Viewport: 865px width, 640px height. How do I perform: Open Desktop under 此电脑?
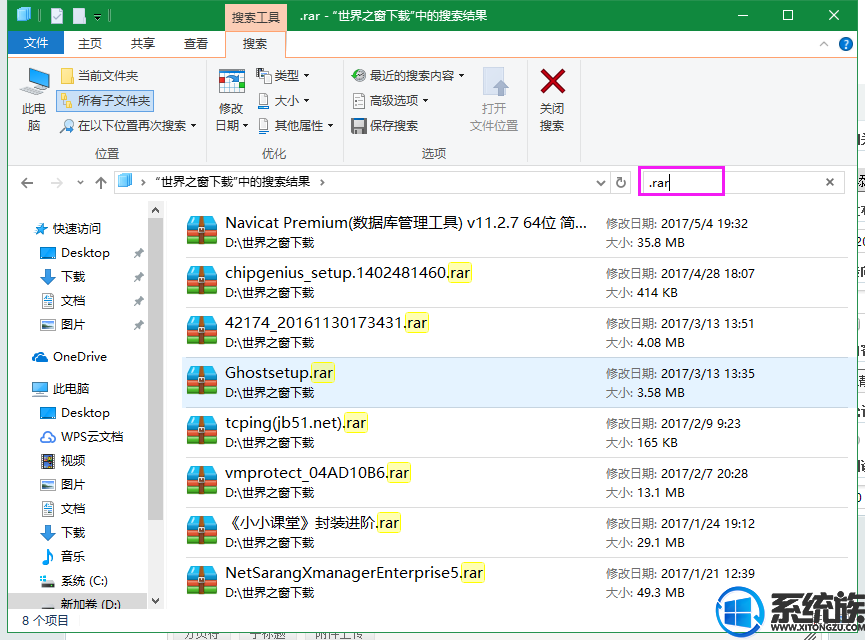[x=75, y=413]
